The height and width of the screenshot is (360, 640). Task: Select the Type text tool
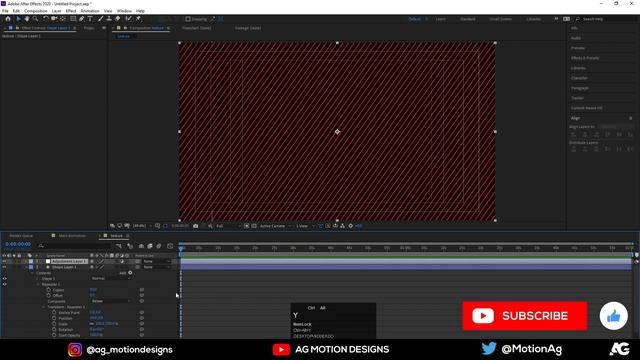pyautogui.click(x=90, y=19)
